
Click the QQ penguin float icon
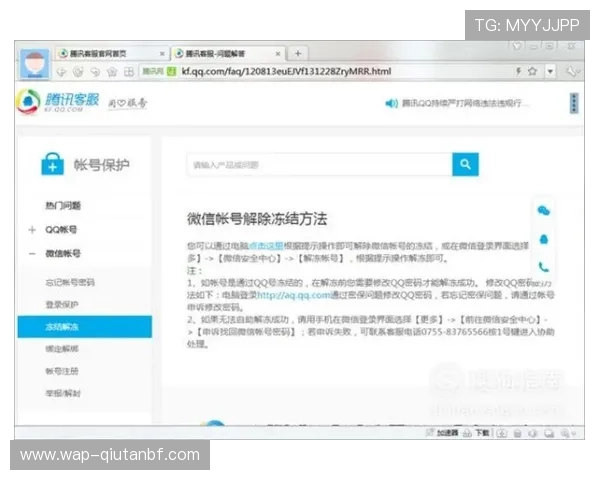pos(544,240)
